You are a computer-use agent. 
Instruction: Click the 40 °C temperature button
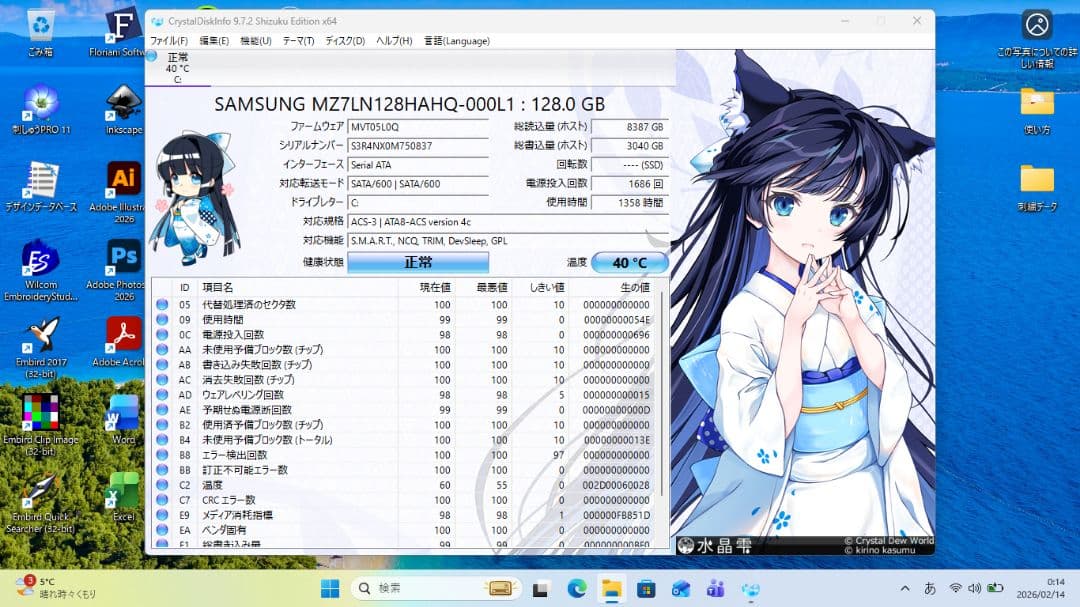click(629, 263)
